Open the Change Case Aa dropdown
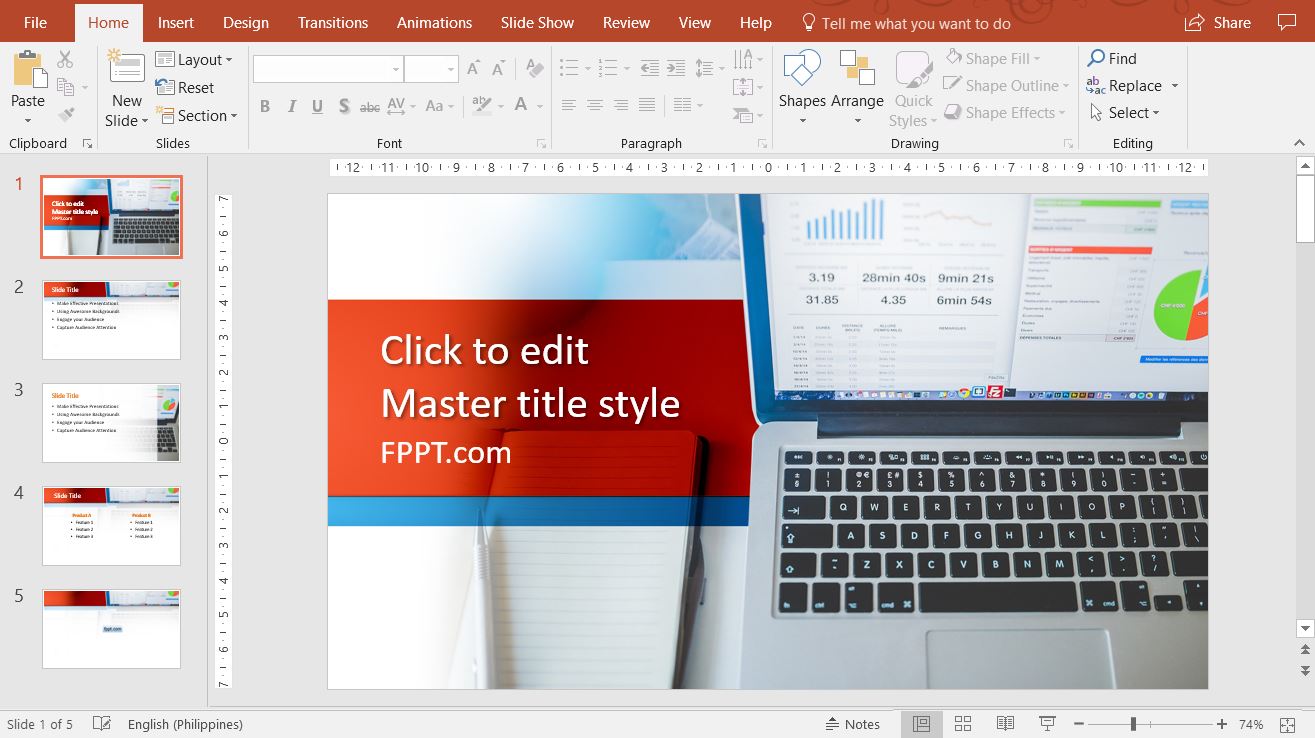Screen dimensions: 1315x738 click(x=440, y=106)
